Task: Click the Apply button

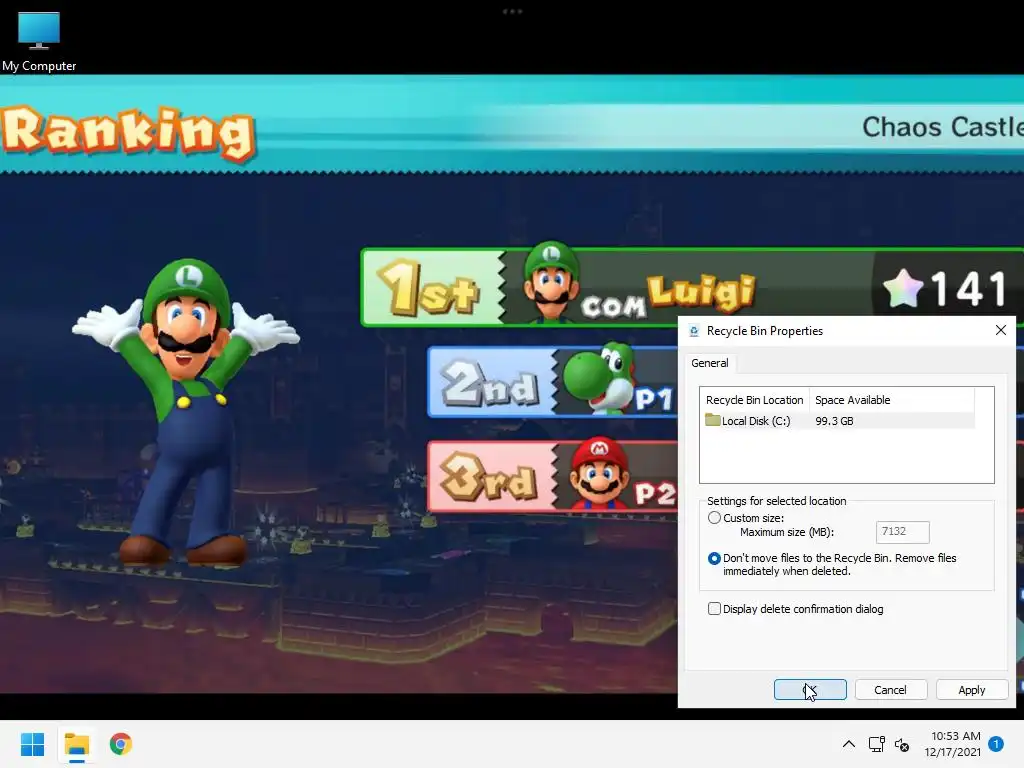Action: point(971,690)
